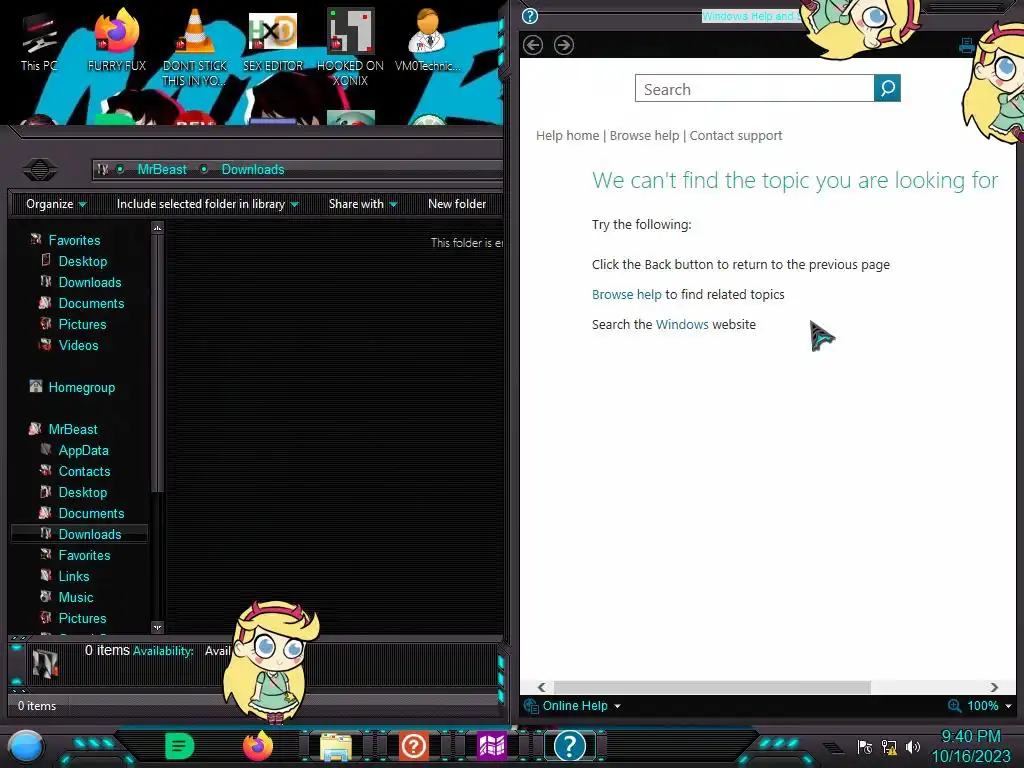Select the MrBeast user folder node
1024x768 pixels.
tap(72, 429)
